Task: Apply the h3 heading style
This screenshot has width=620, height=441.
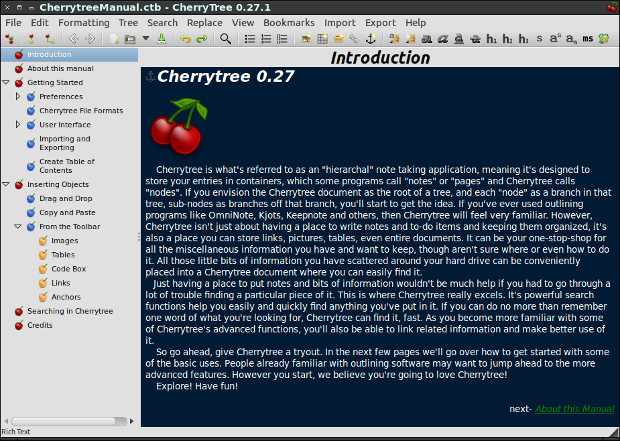Action: tap(524, 39)
